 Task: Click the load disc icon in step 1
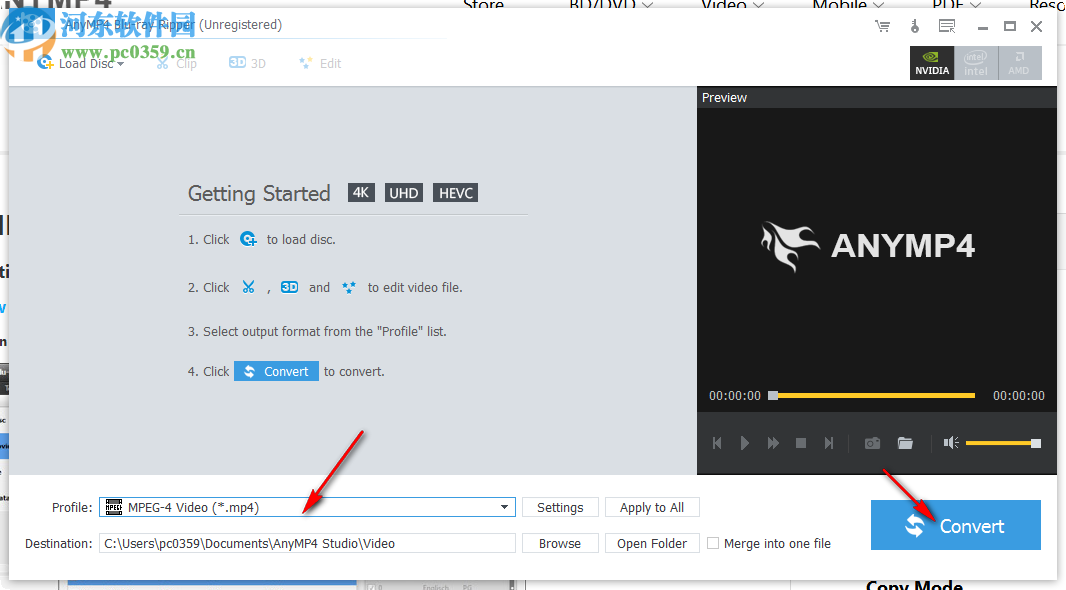point(248,239)
